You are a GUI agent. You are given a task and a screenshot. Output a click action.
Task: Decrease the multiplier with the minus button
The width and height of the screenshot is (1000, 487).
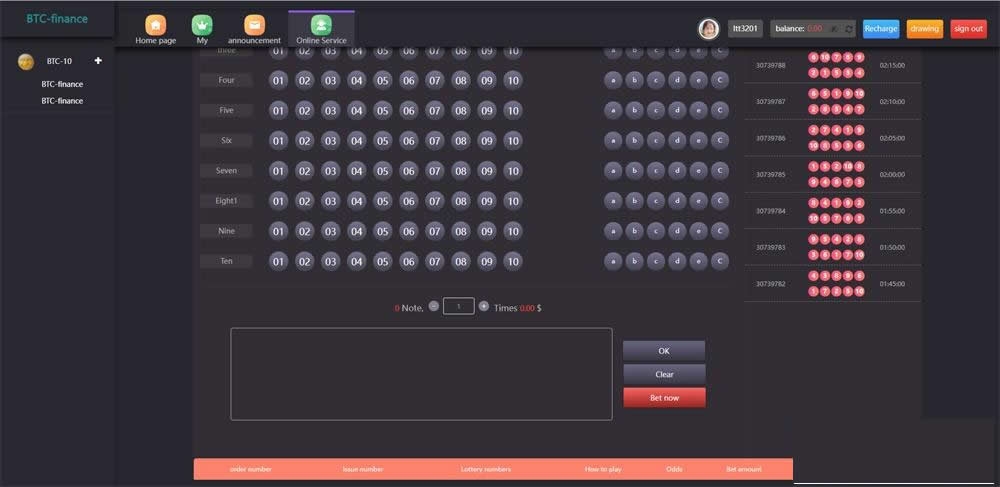[x=433, y=306]
